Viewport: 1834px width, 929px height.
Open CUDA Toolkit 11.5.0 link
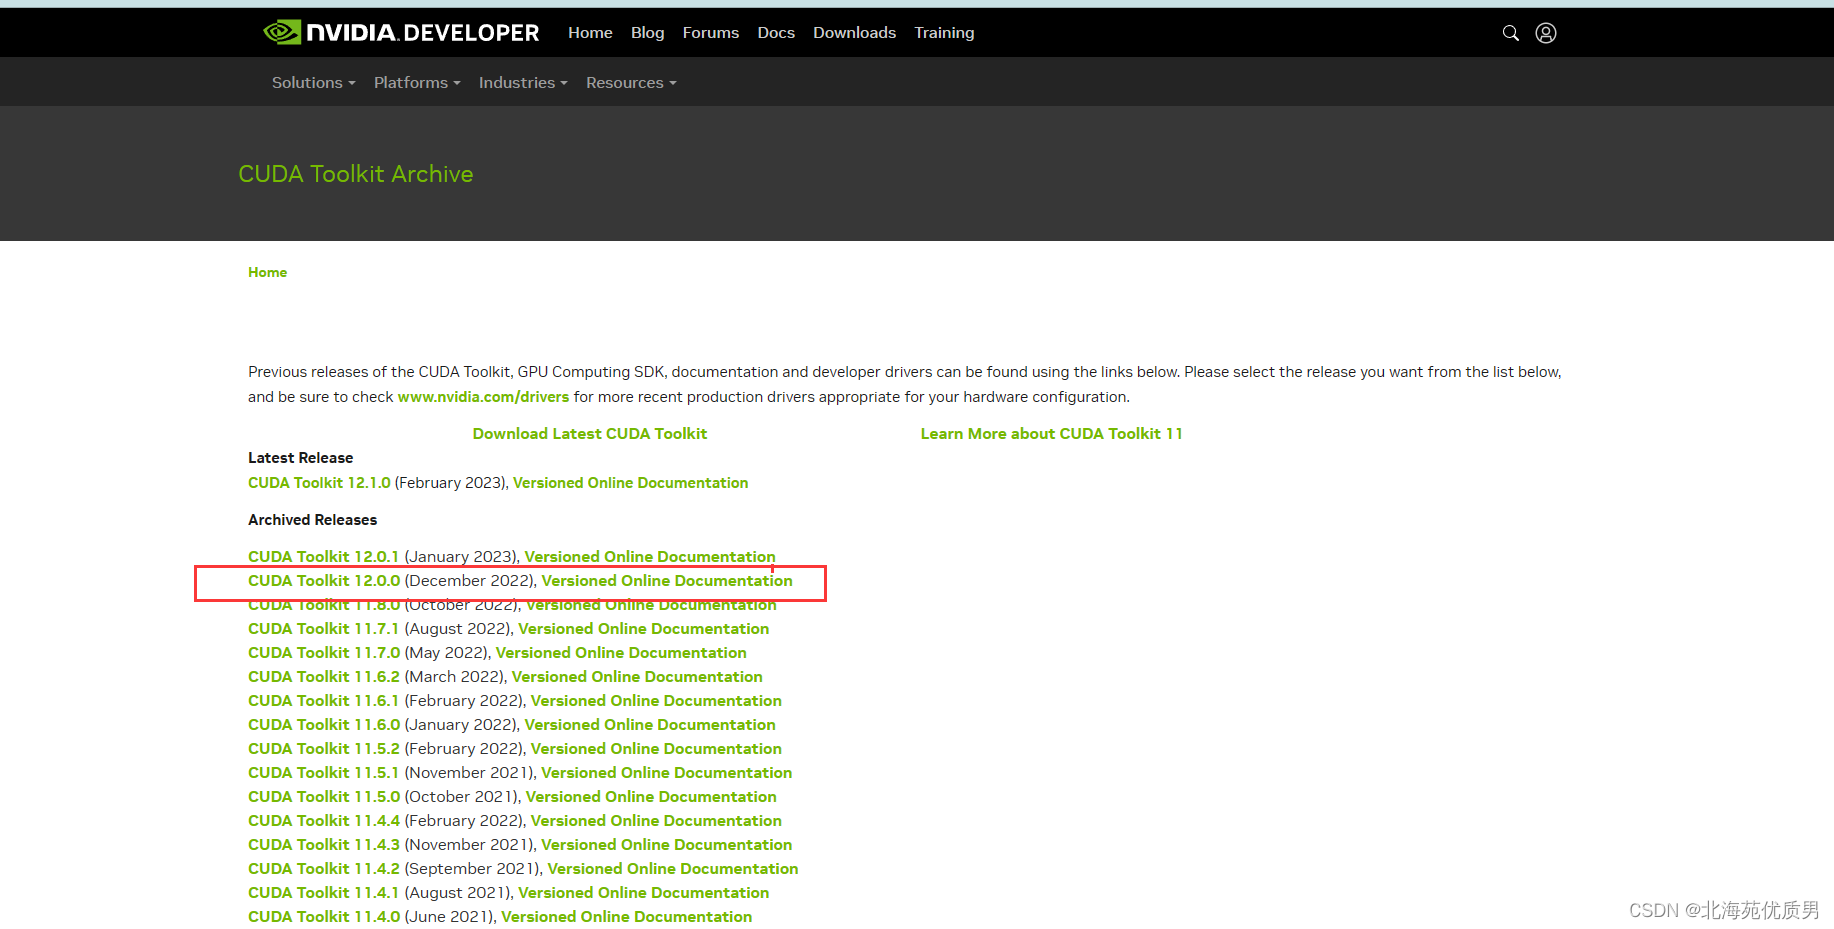(x=324, y=797)
